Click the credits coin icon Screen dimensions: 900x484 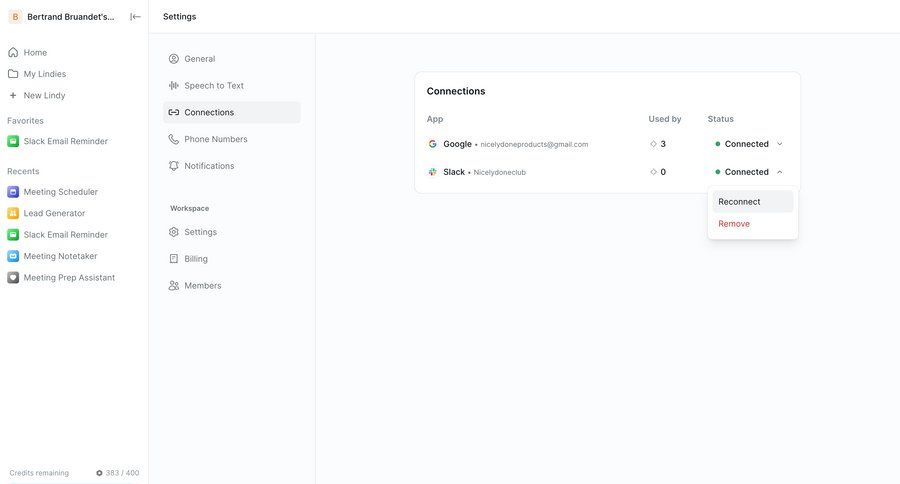(x=99, y=473)
